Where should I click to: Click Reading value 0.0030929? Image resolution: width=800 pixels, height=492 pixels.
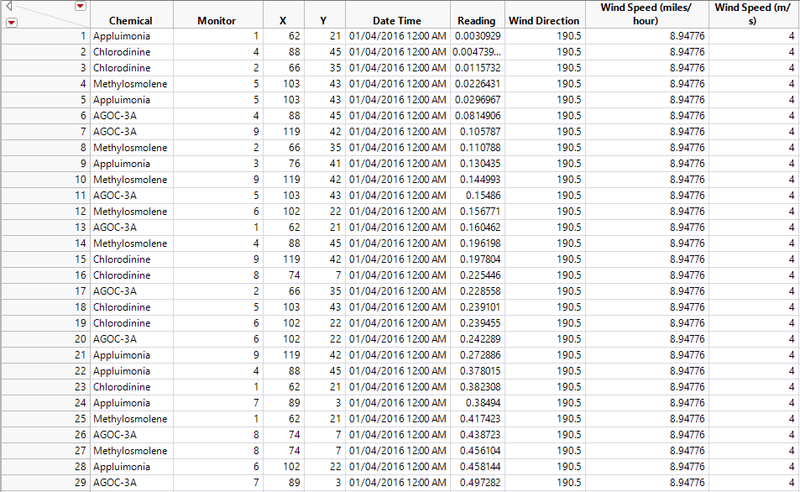tap(478, 36)
